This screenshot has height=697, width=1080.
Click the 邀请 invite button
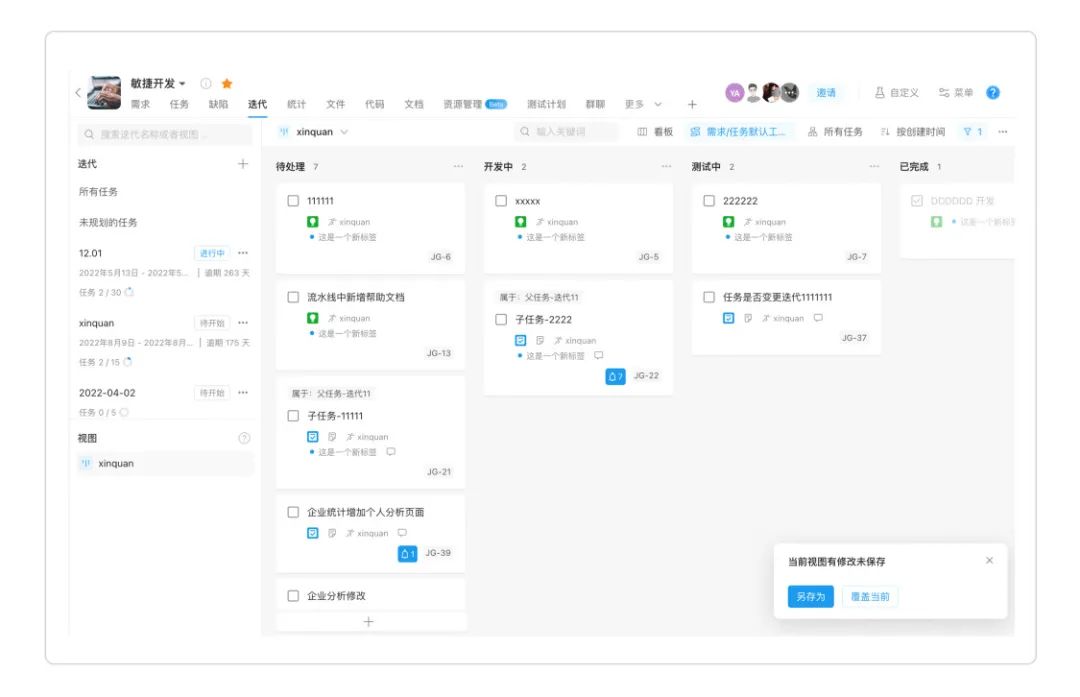click(x=826, y=93)
